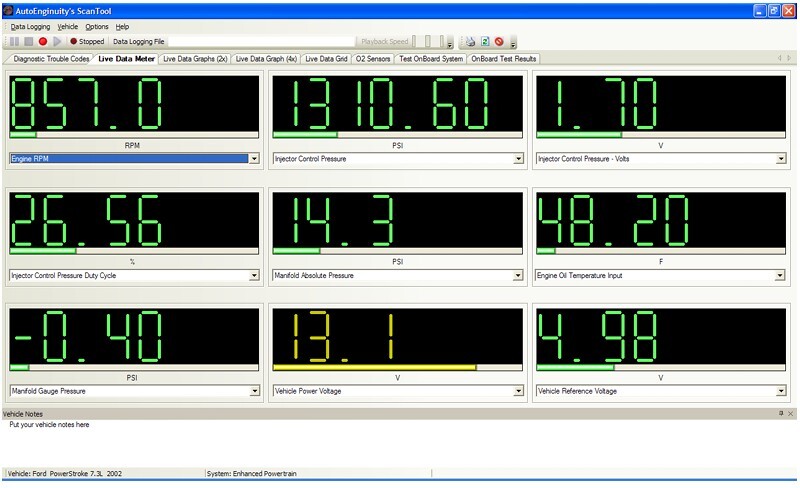The width and height of the screenshot is (800, 488).
Task: Click the pause playback icon in toolbar
Action: (x=14, y=42)
